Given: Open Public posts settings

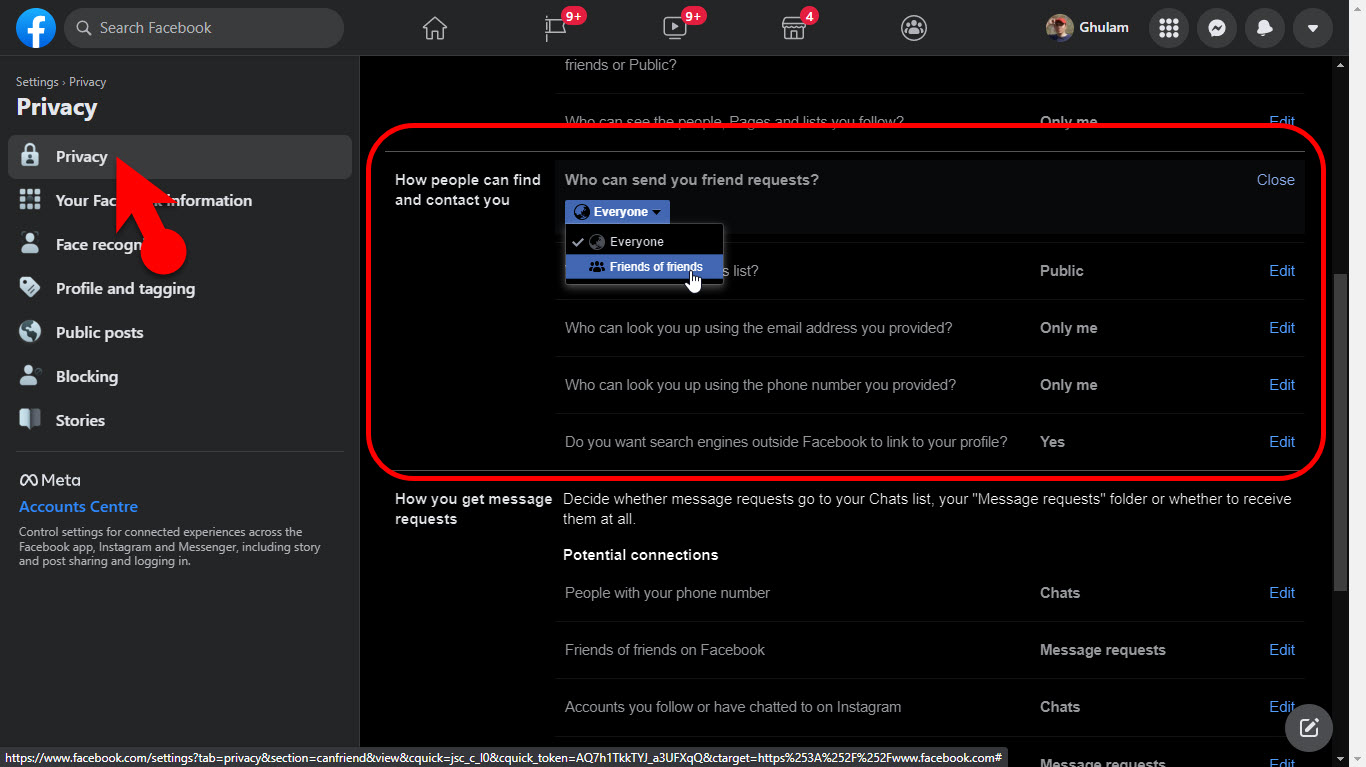Looking at the screenshot, I should pos(180,333).
